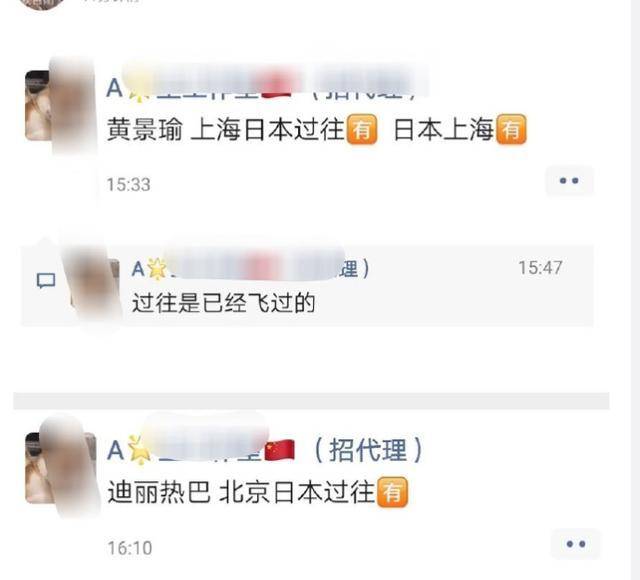This screenshot has width=640, height=580.
Task: Select the comment text 过往是已经飞过的
Action: tap(224, 303)
